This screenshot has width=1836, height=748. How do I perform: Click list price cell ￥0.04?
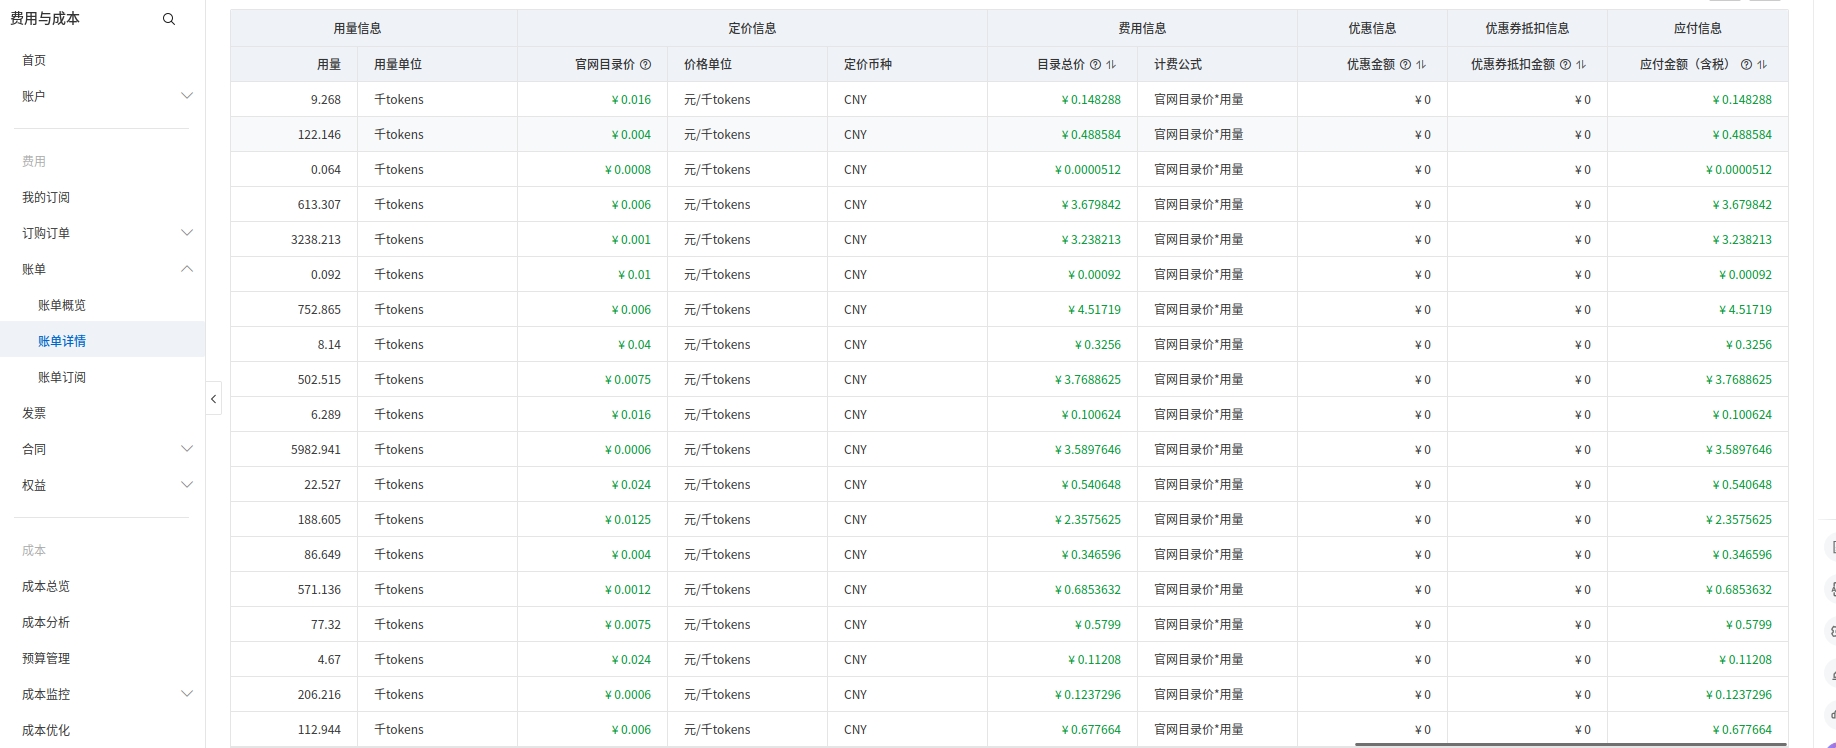(x=634, y=344)
